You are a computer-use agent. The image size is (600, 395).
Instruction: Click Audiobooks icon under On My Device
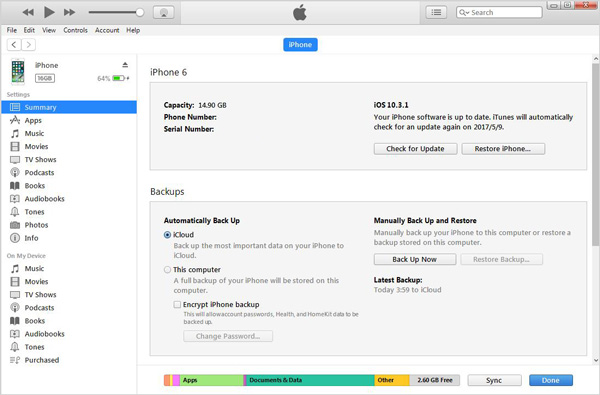coord(15,334)
